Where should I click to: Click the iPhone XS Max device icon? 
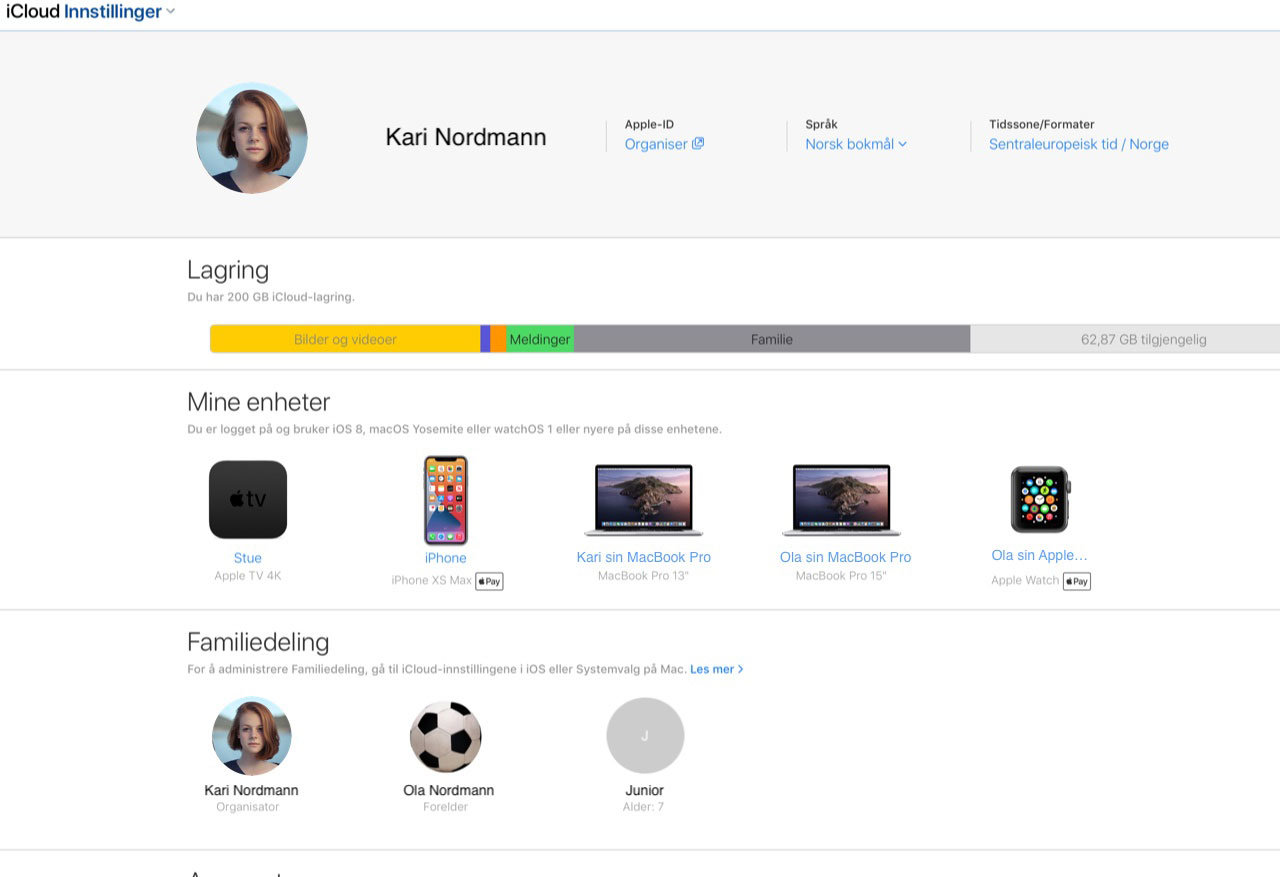[446, 500]
